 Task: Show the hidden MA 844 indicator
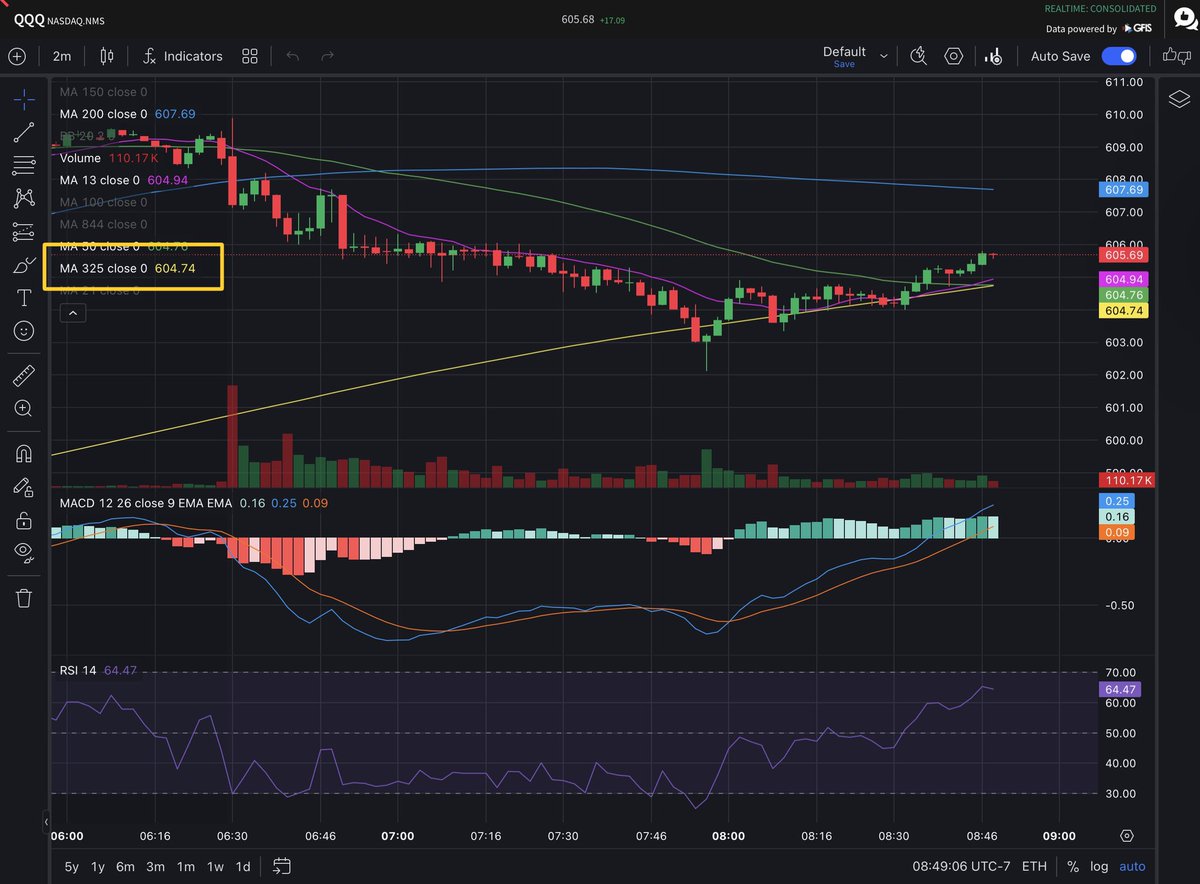(x=103, y=224)
